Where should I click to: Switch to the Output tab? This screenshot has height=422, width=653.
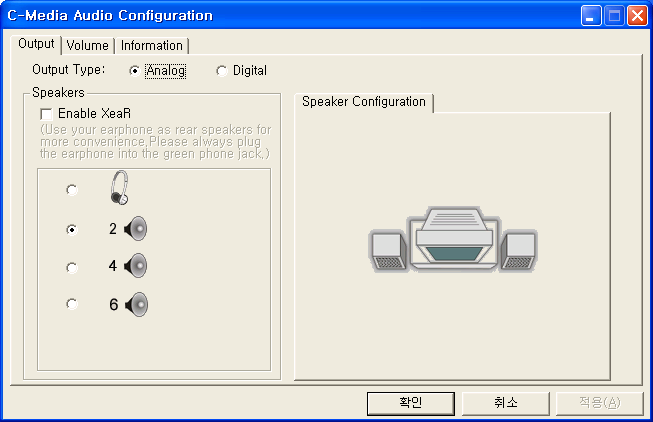coord(36,44)
